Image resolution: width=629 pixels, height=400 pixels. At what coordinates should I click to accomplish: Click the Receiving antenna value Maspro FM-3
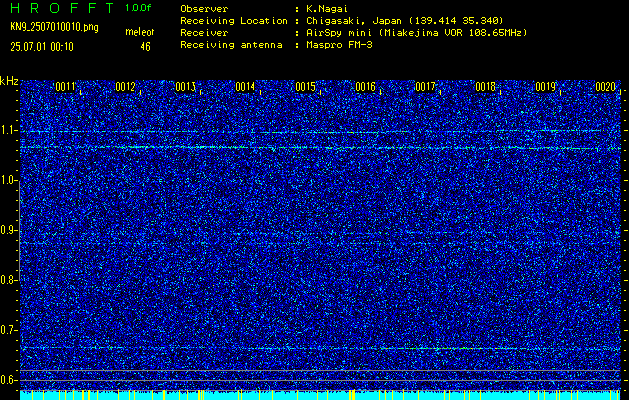[339, 45]
